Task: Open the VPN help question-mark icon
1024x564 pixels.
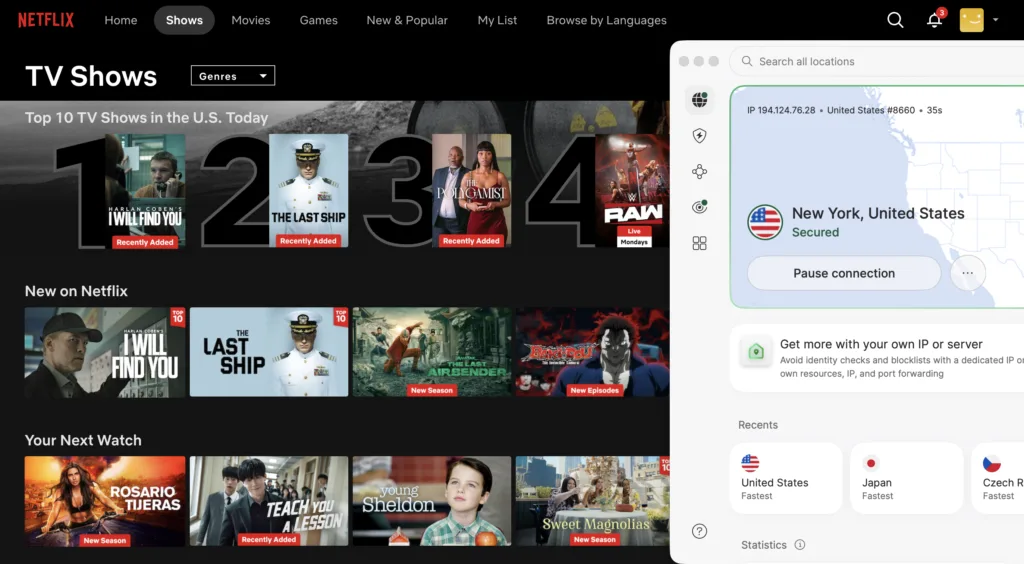Action: pos(699,531)
